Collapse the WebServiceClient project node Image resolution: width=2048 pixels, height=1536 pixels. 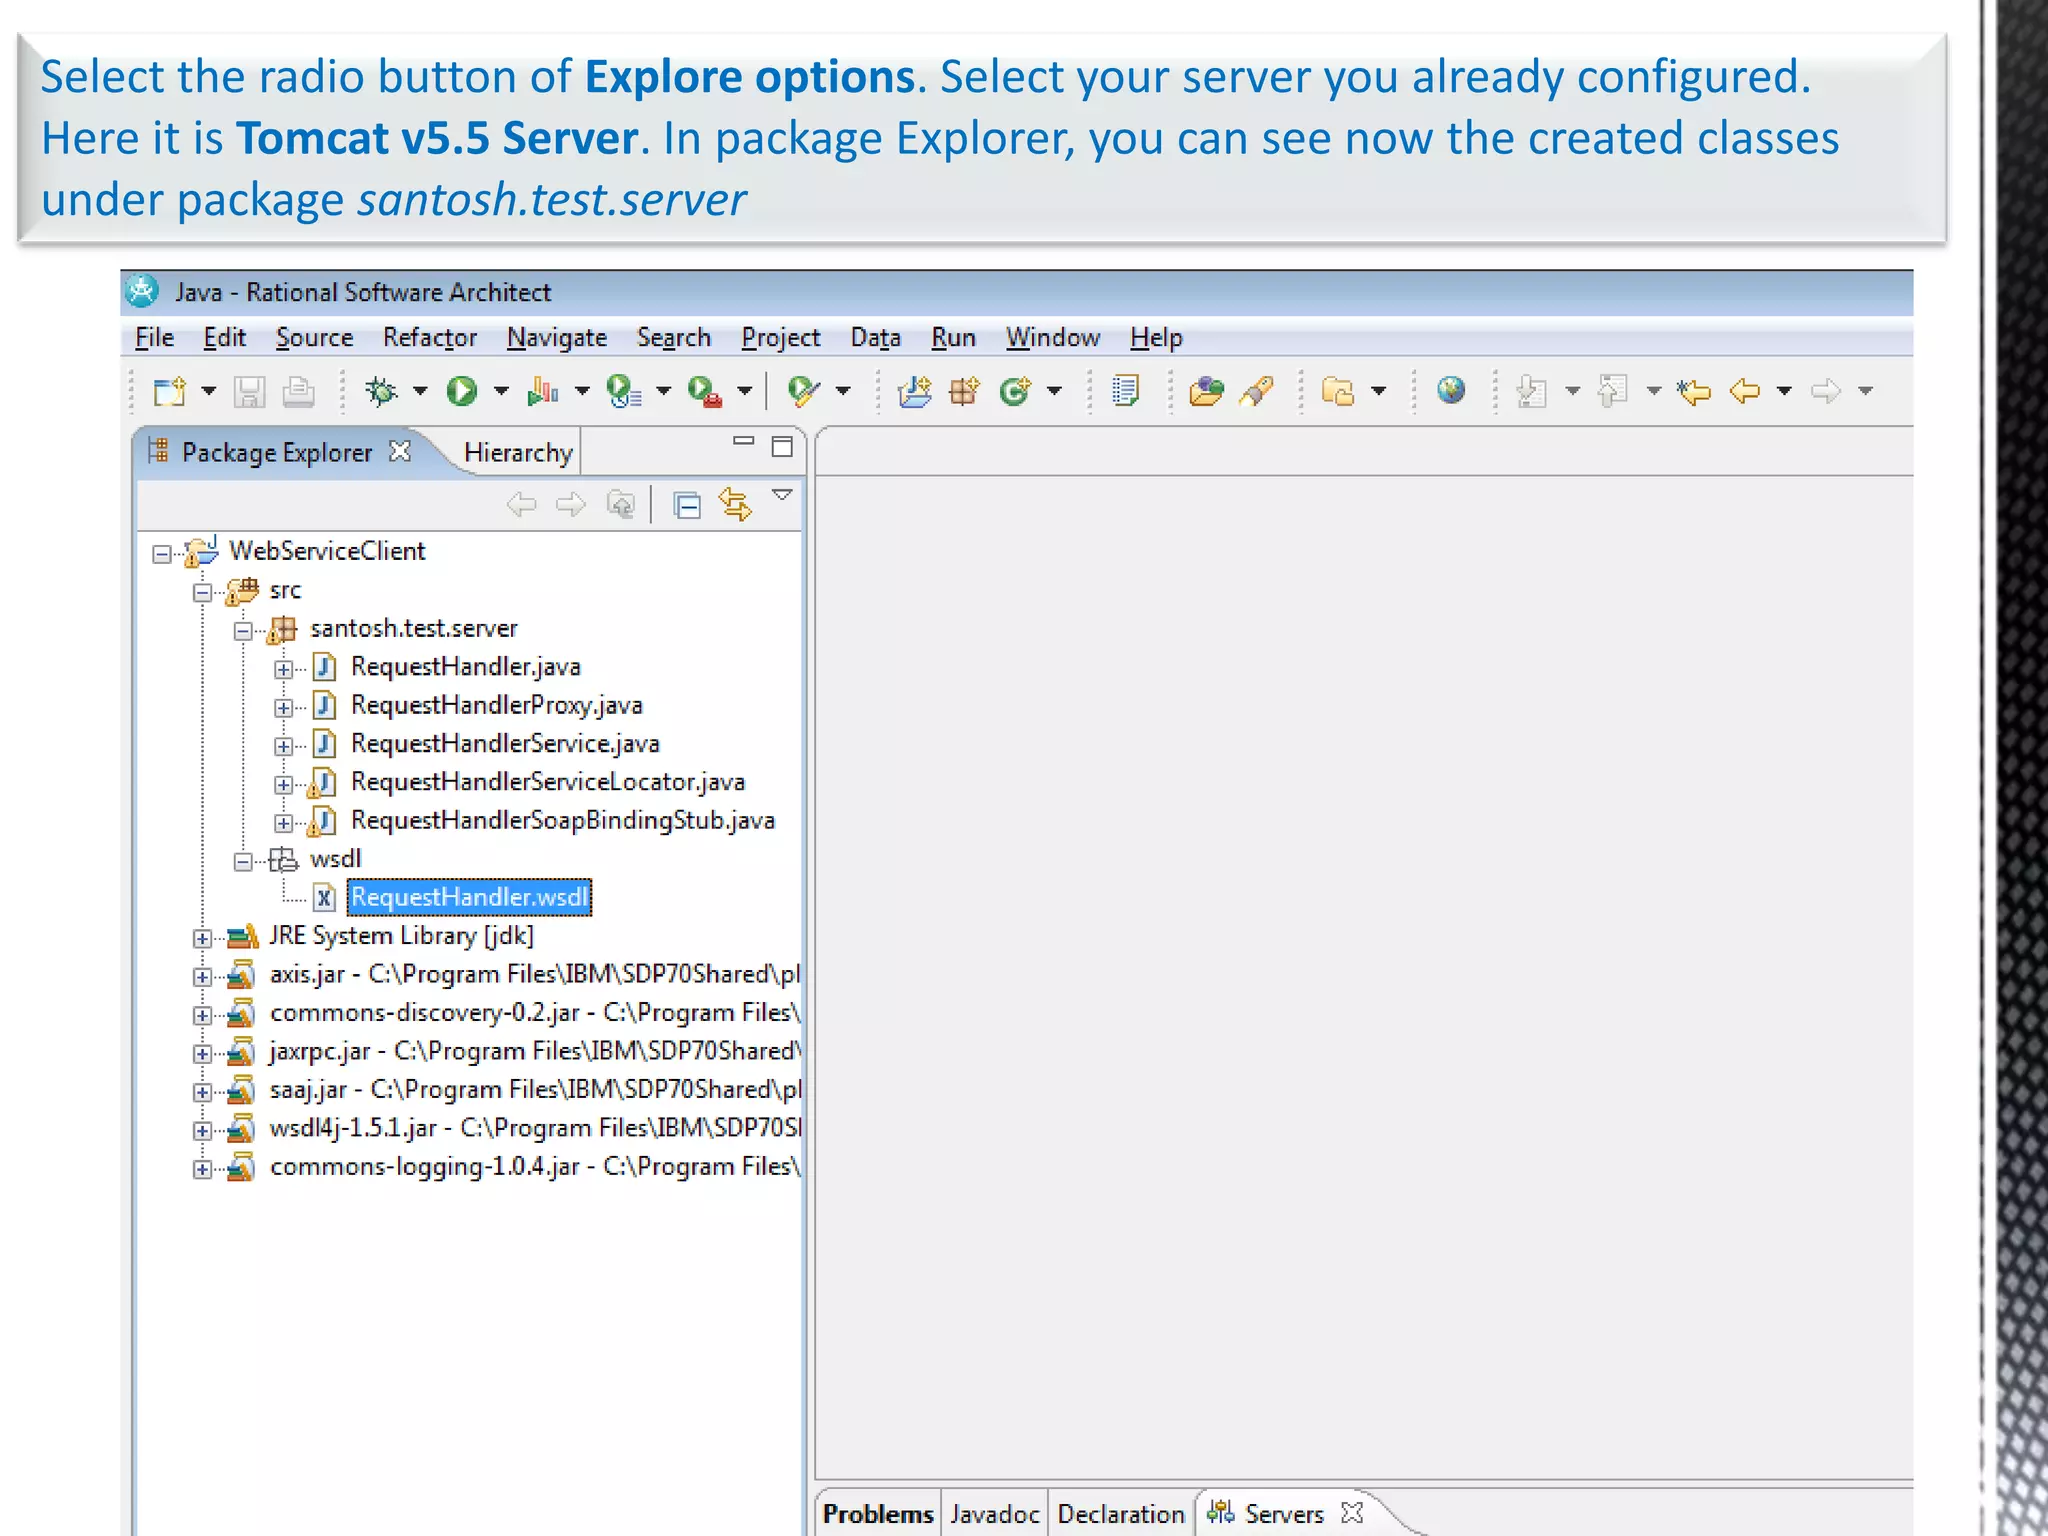162,553
